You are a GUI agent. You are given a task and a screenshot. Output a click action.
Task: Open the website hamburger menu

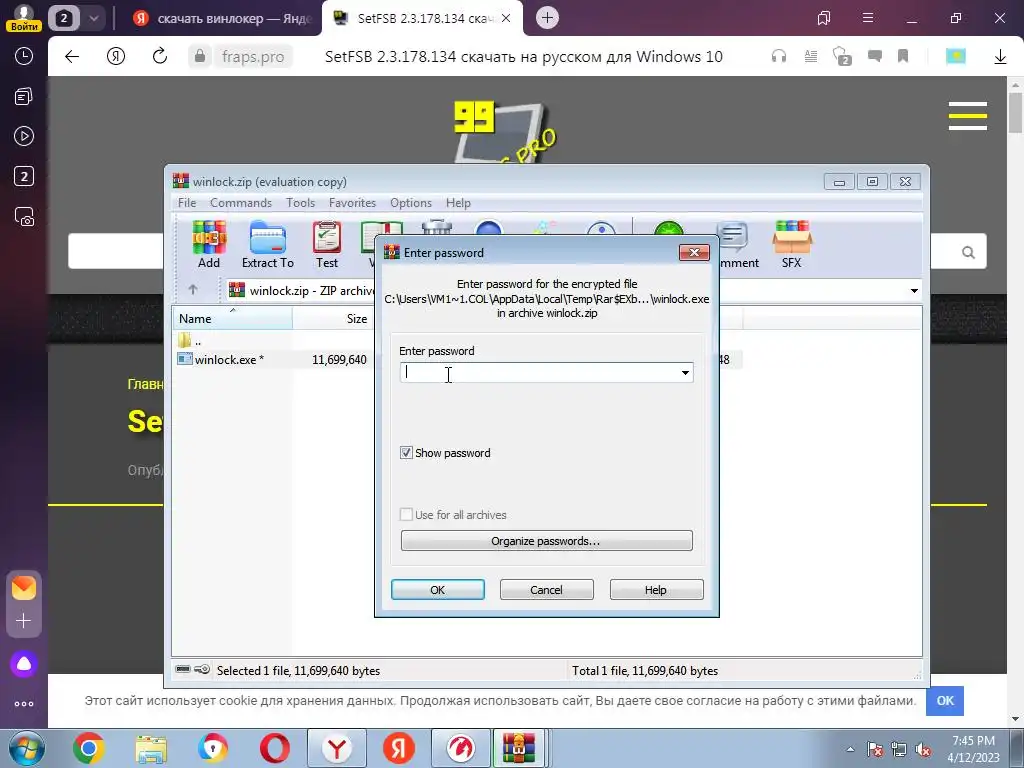click(x=968, y=116)
